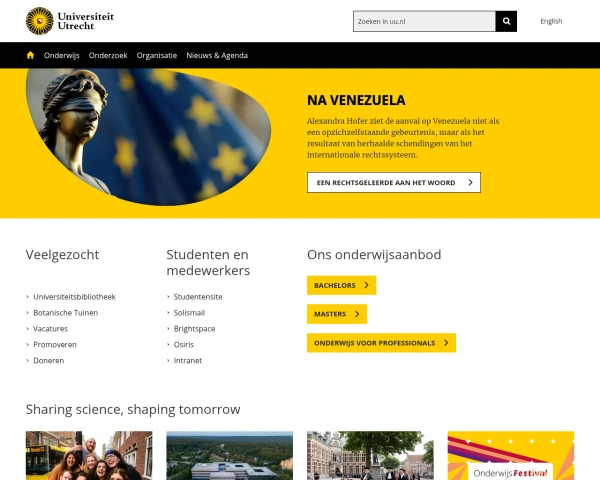Switch language to English

(551, 21)
